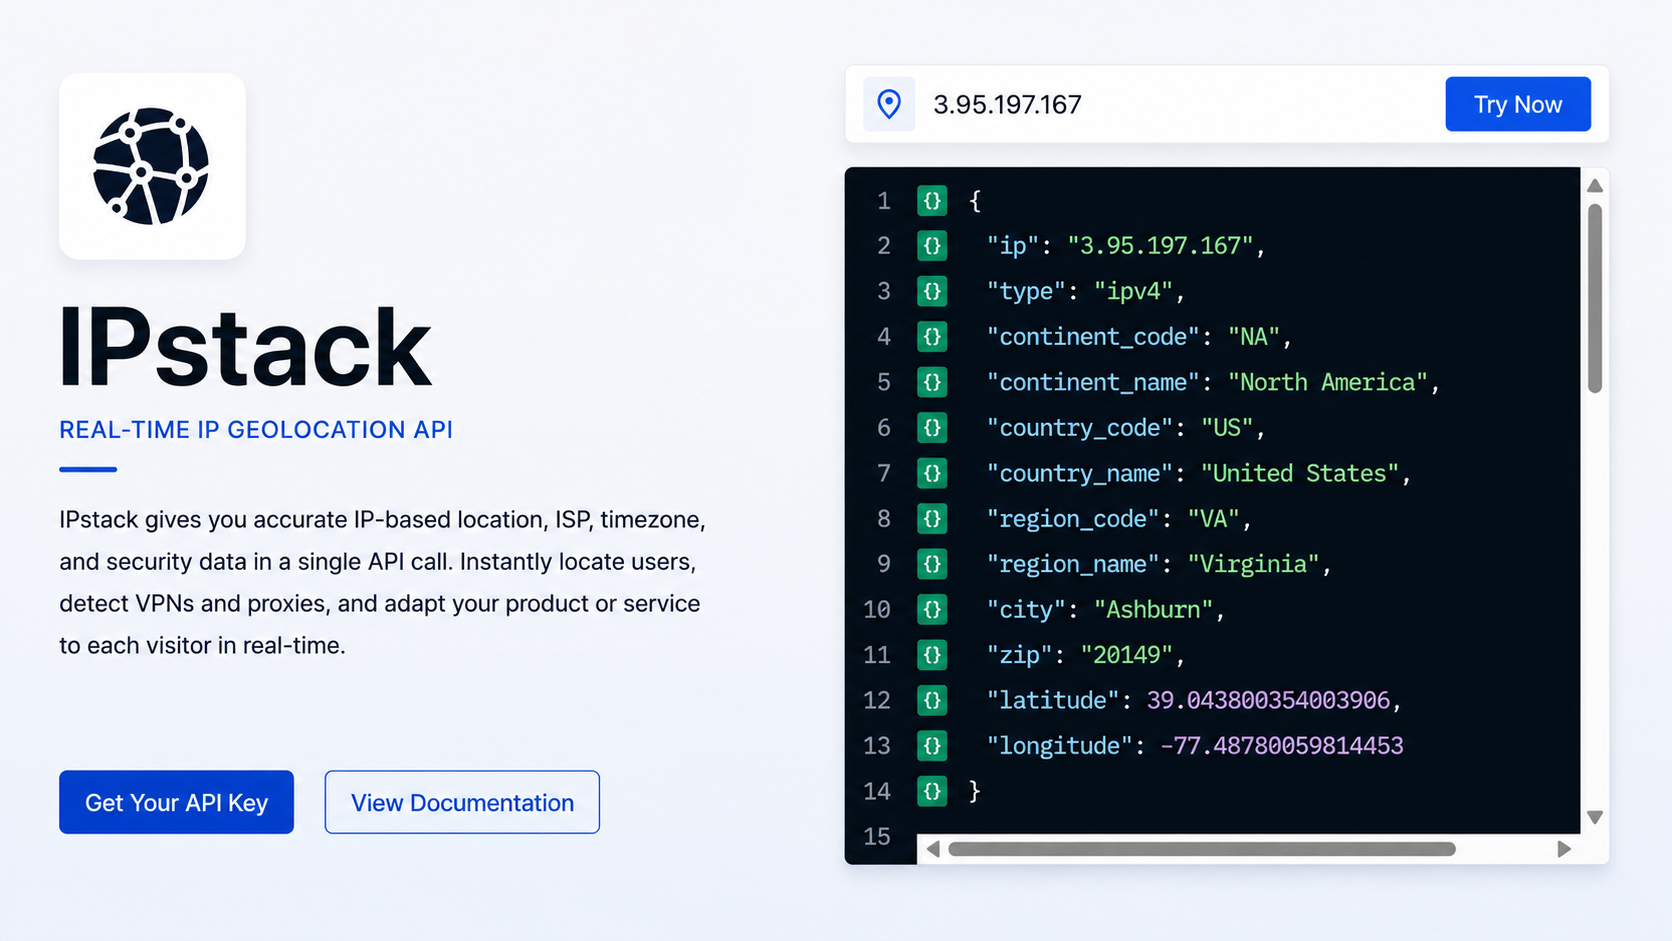Click the "latitude" key

[1053, 700]
